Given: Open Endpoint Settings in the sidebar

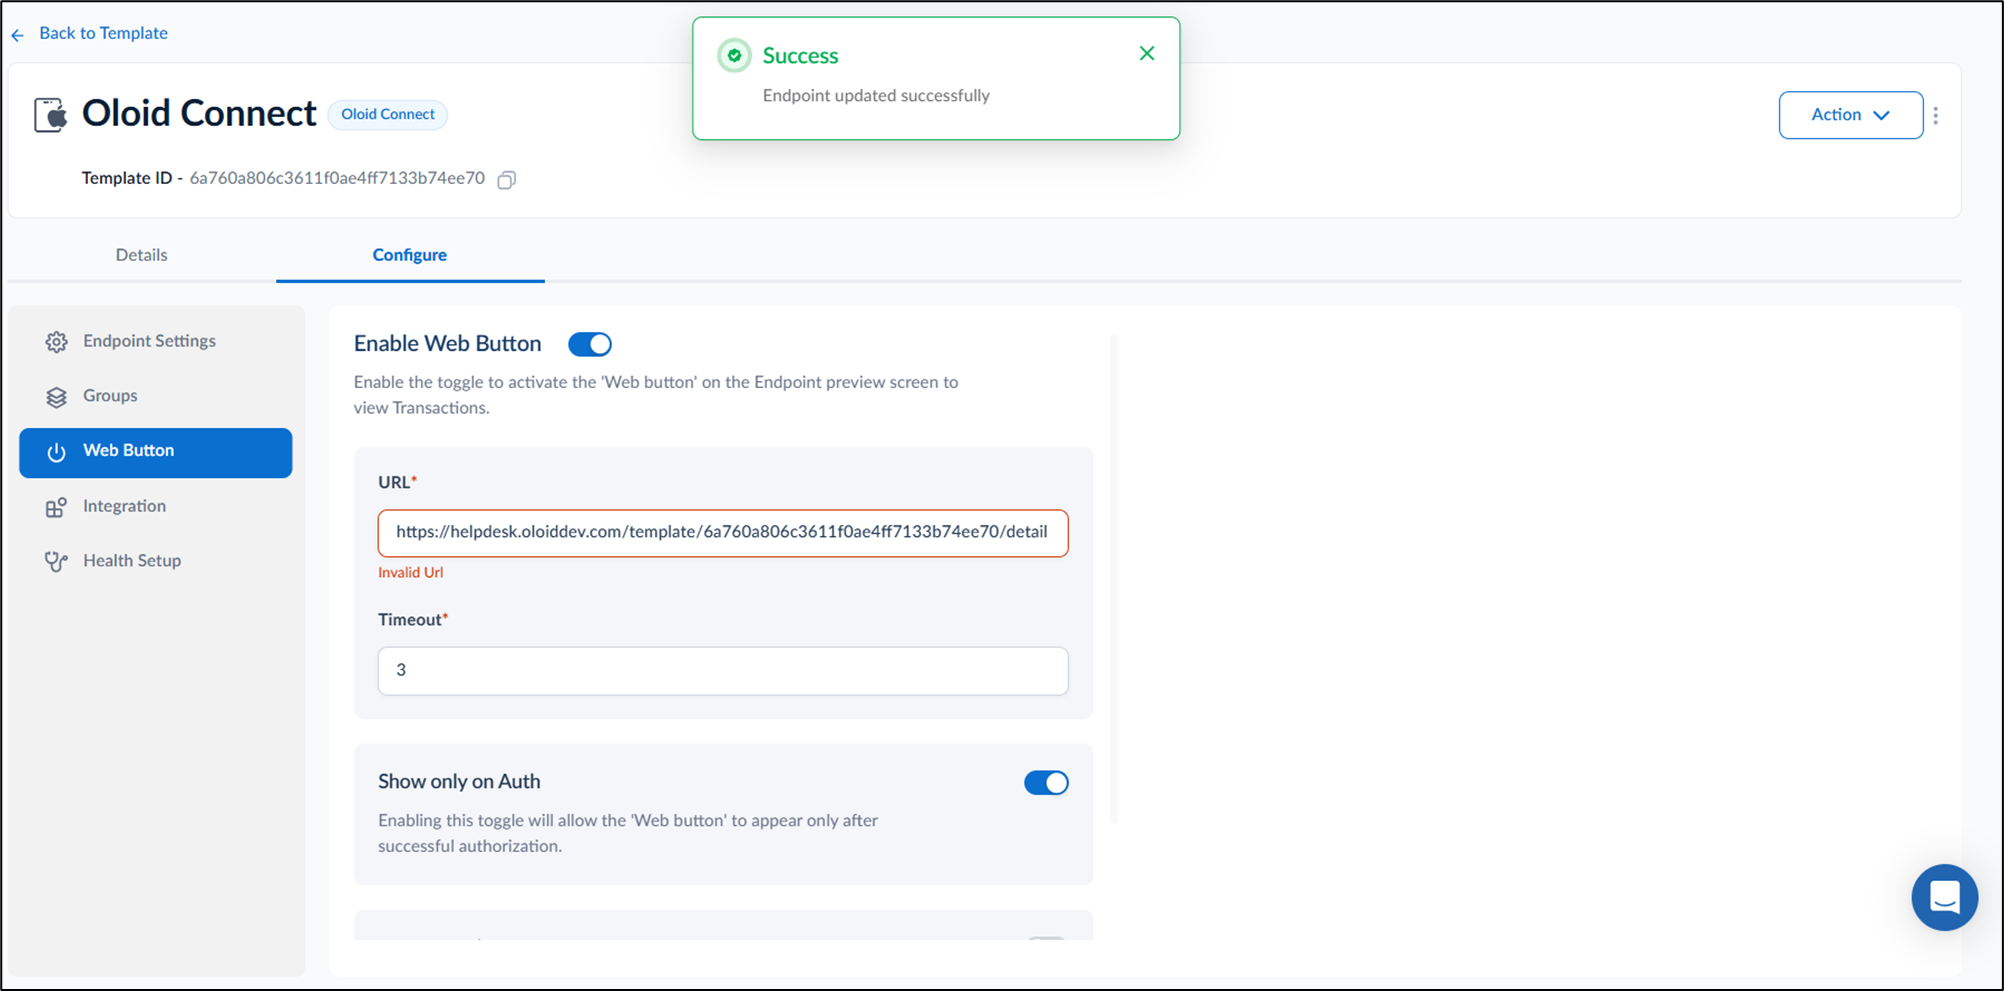Looking at the screenshot, I should 156,341.
